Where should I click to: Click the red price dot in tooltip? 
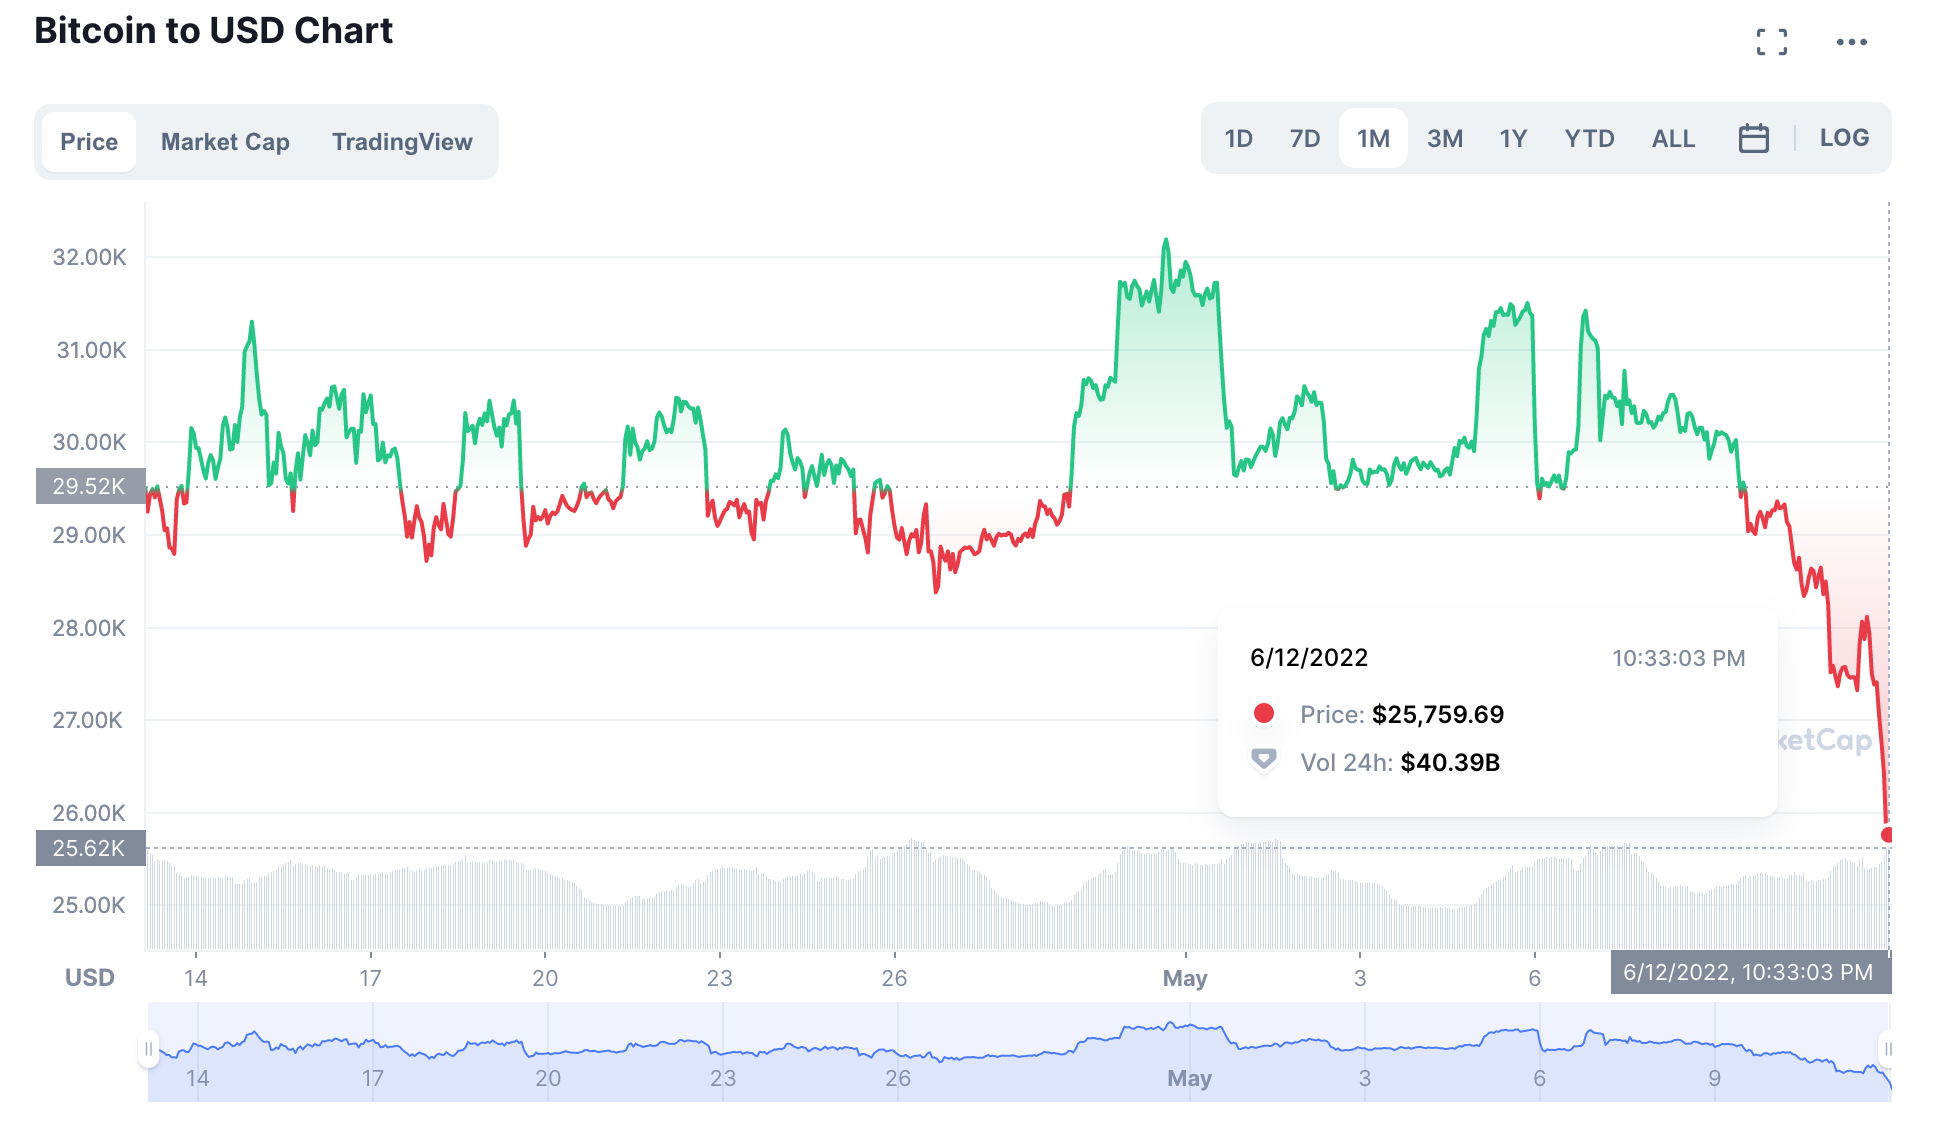click(1264, 713)
